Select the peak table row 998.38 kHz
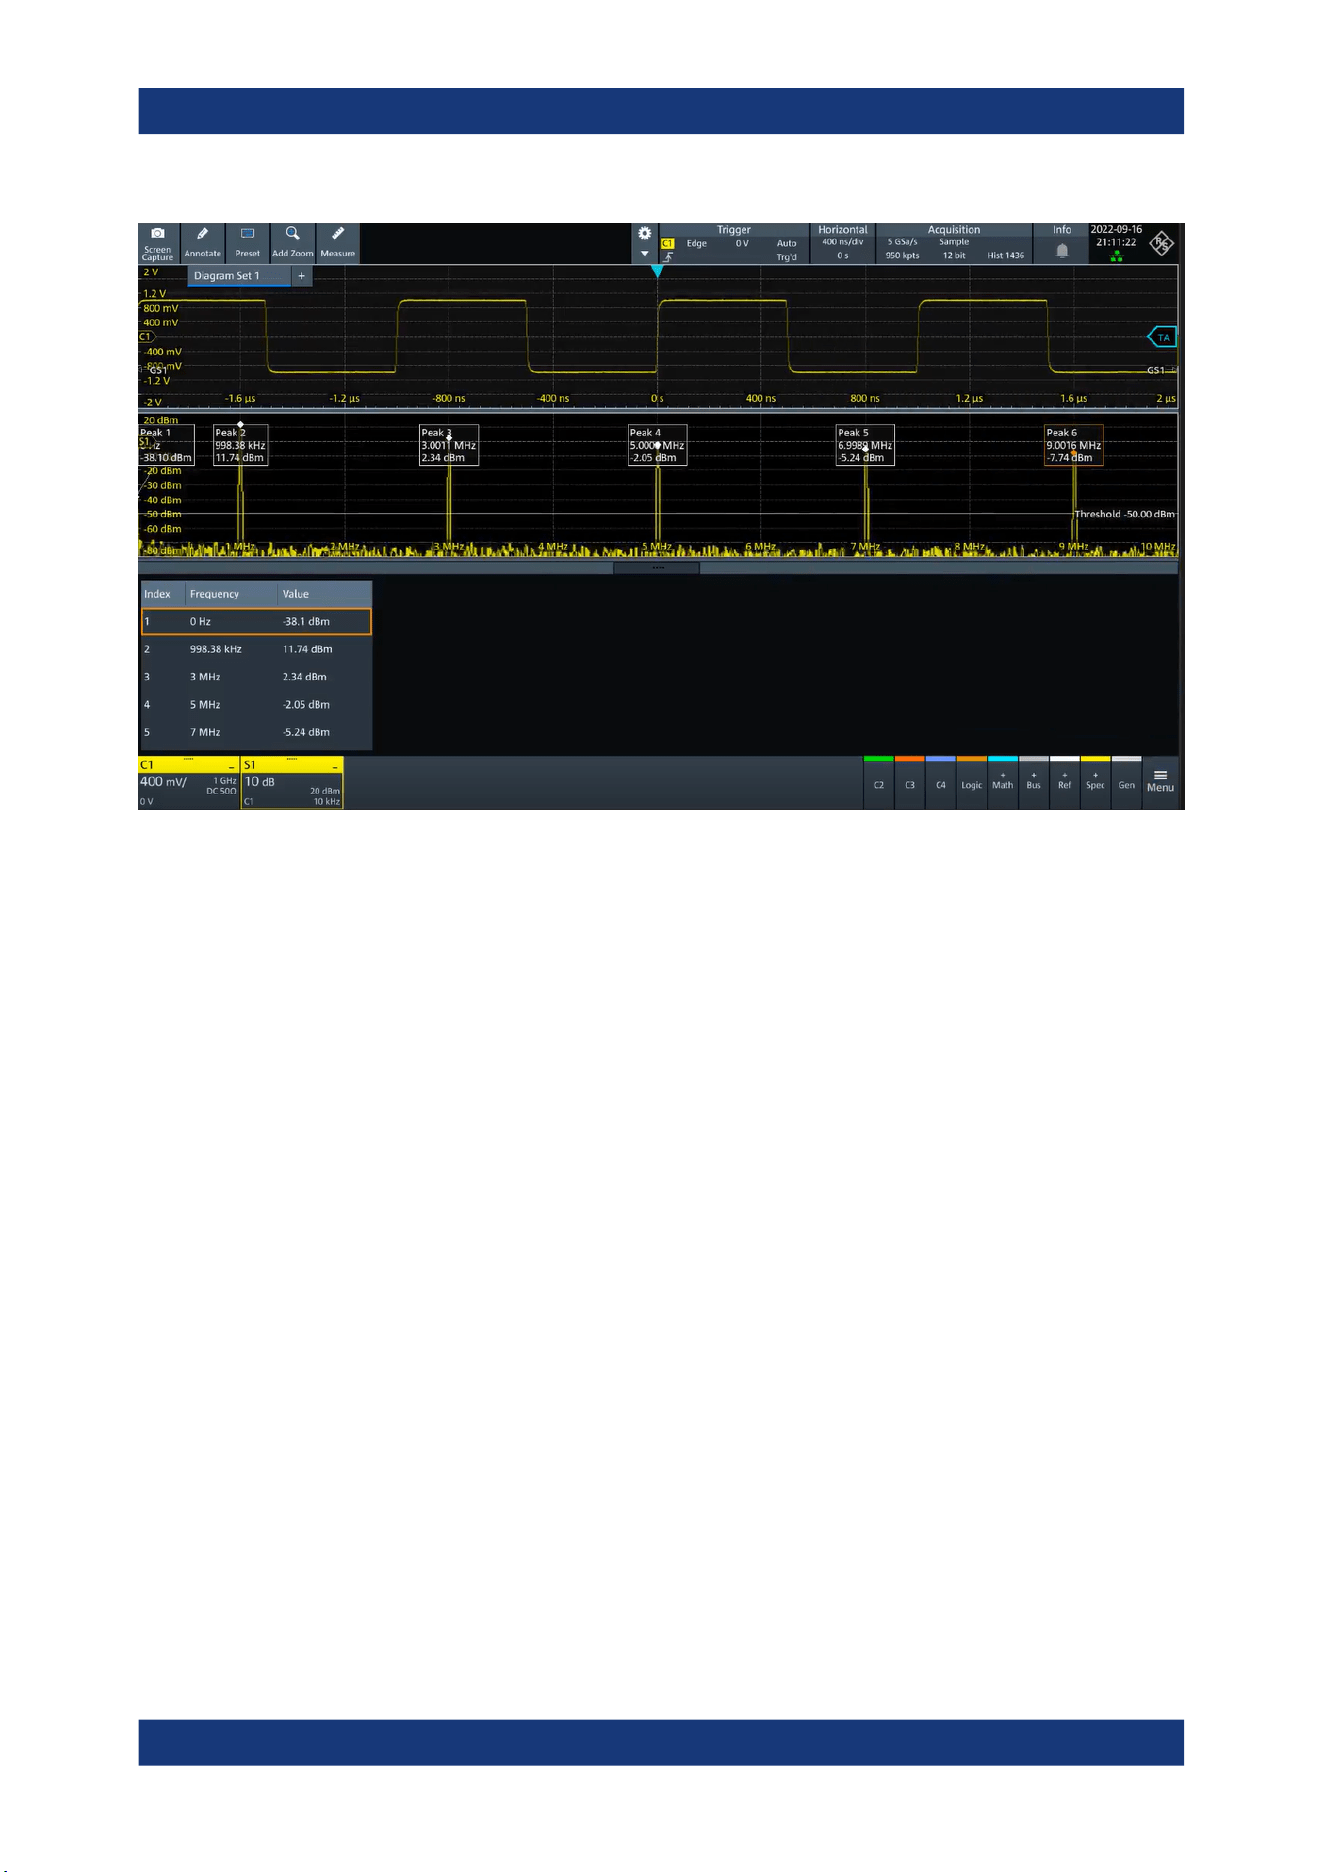Viewport: 1324px width, 1872px height. (x=256, y=649)
